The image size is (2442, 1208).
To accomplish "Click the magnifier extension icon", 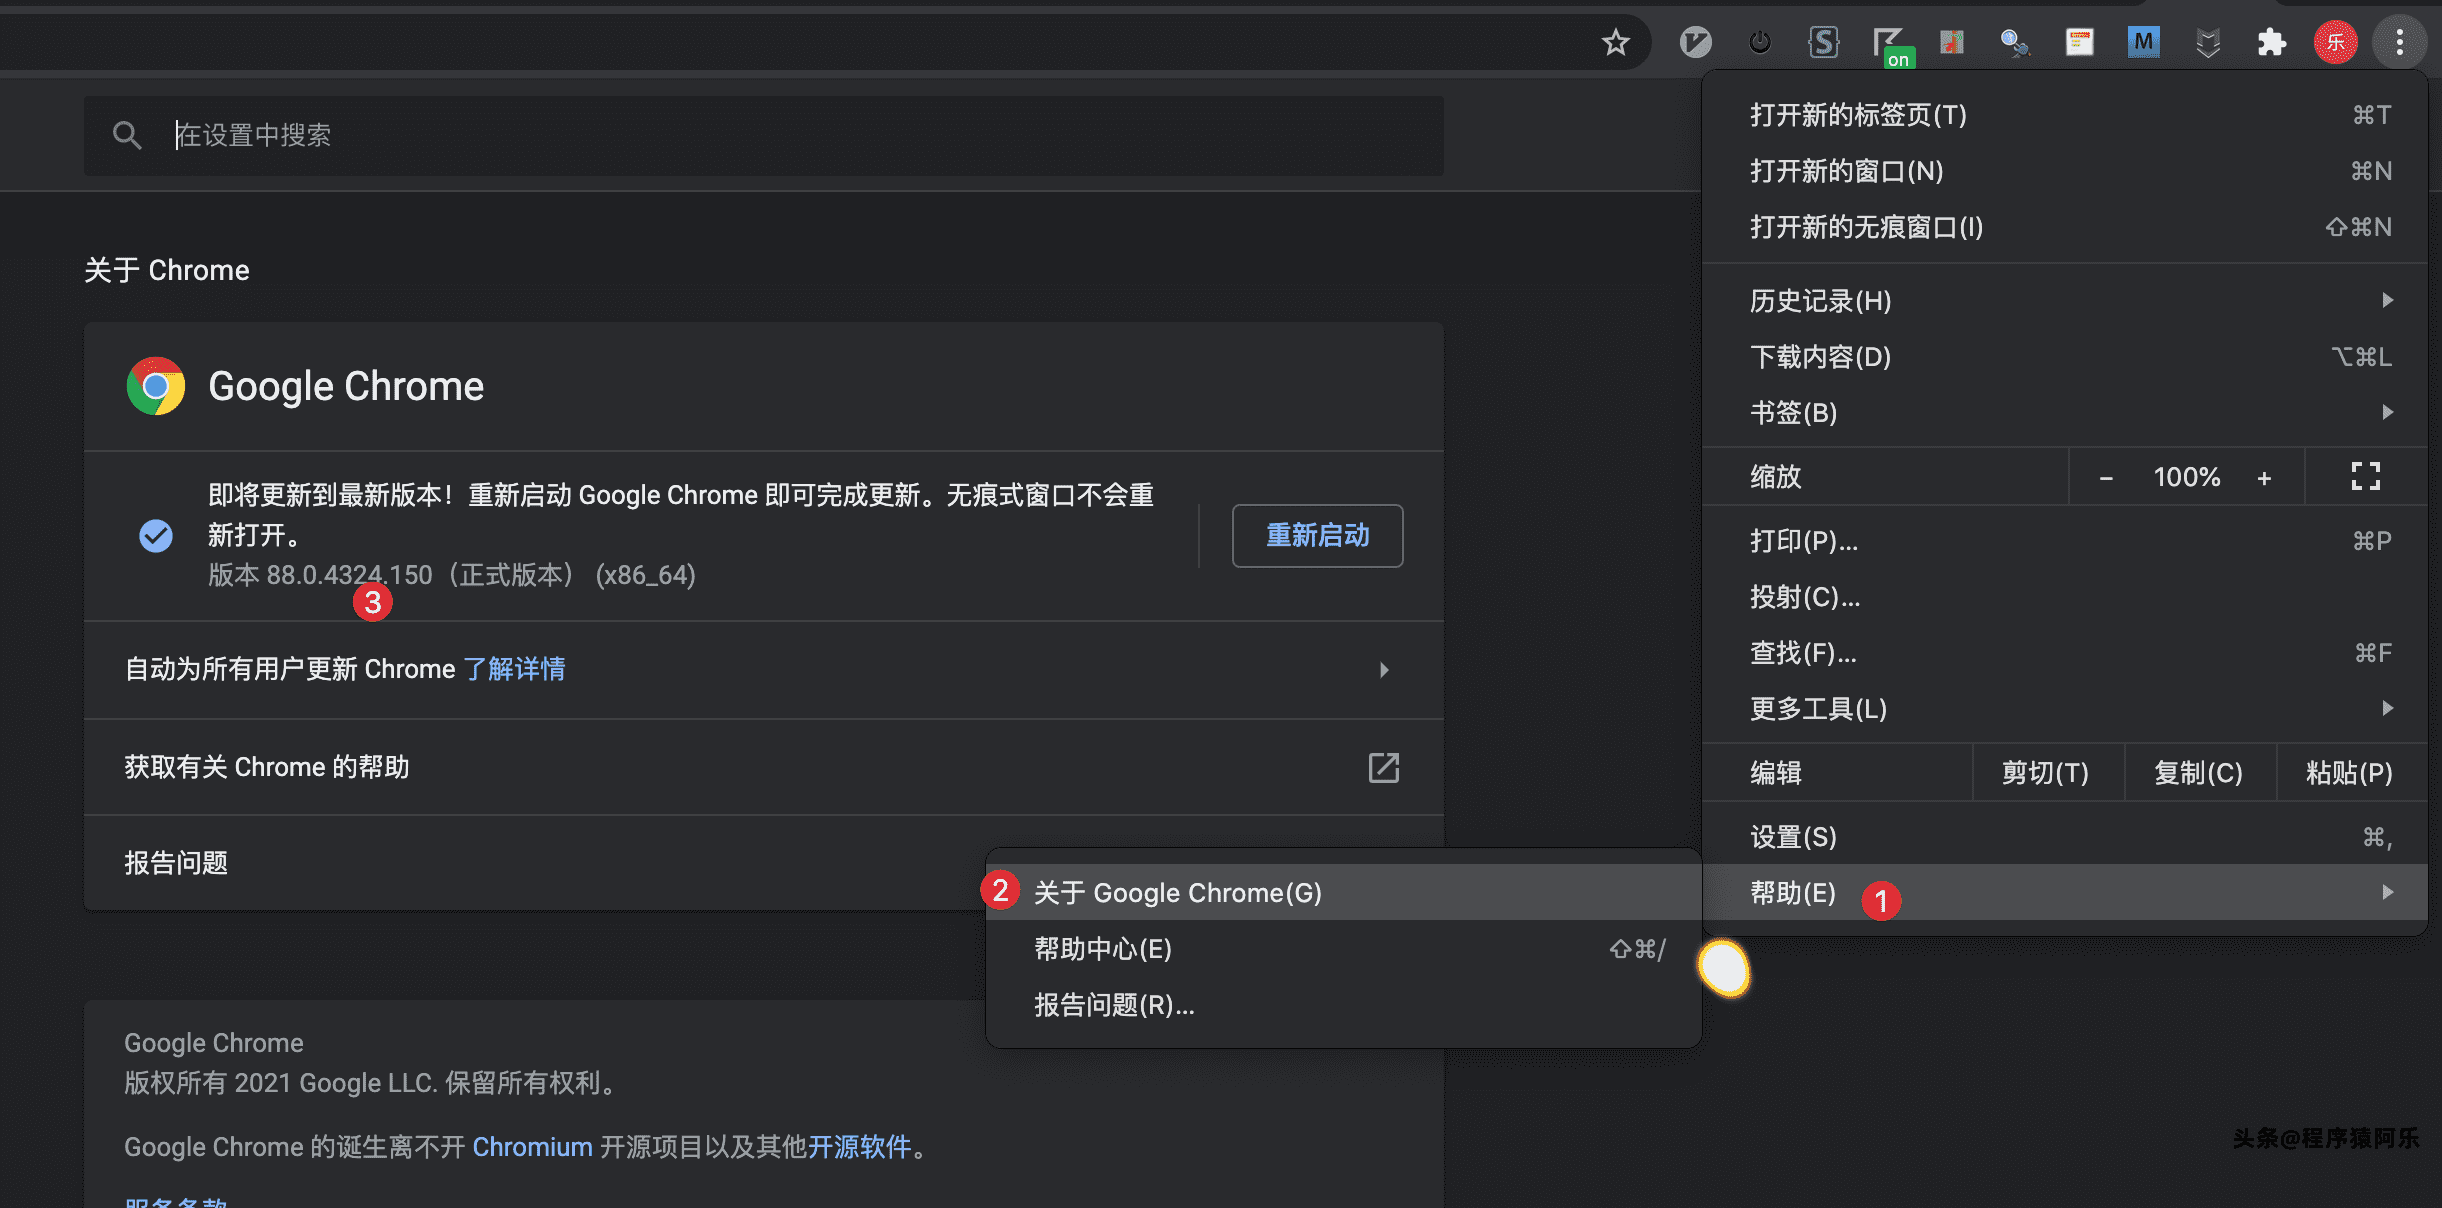I will [x=2014, y=42].
